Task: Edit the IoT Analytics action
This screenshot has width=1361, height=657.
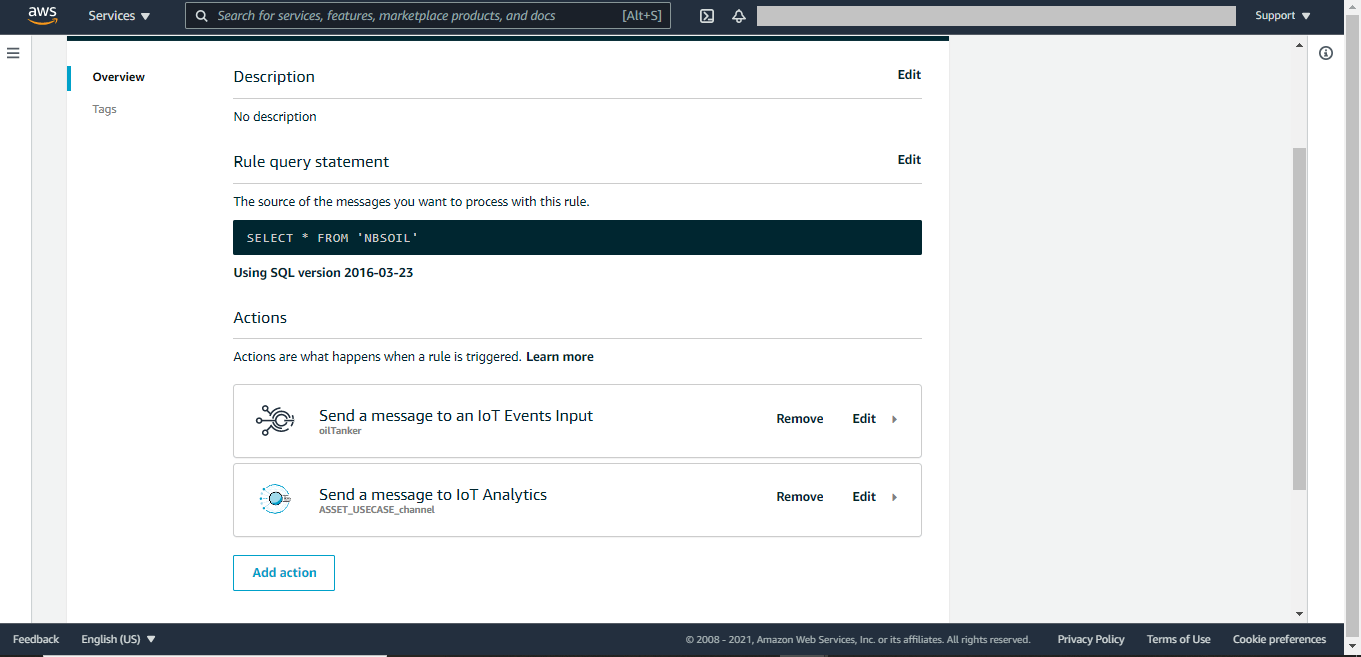Action: (864, 497)
